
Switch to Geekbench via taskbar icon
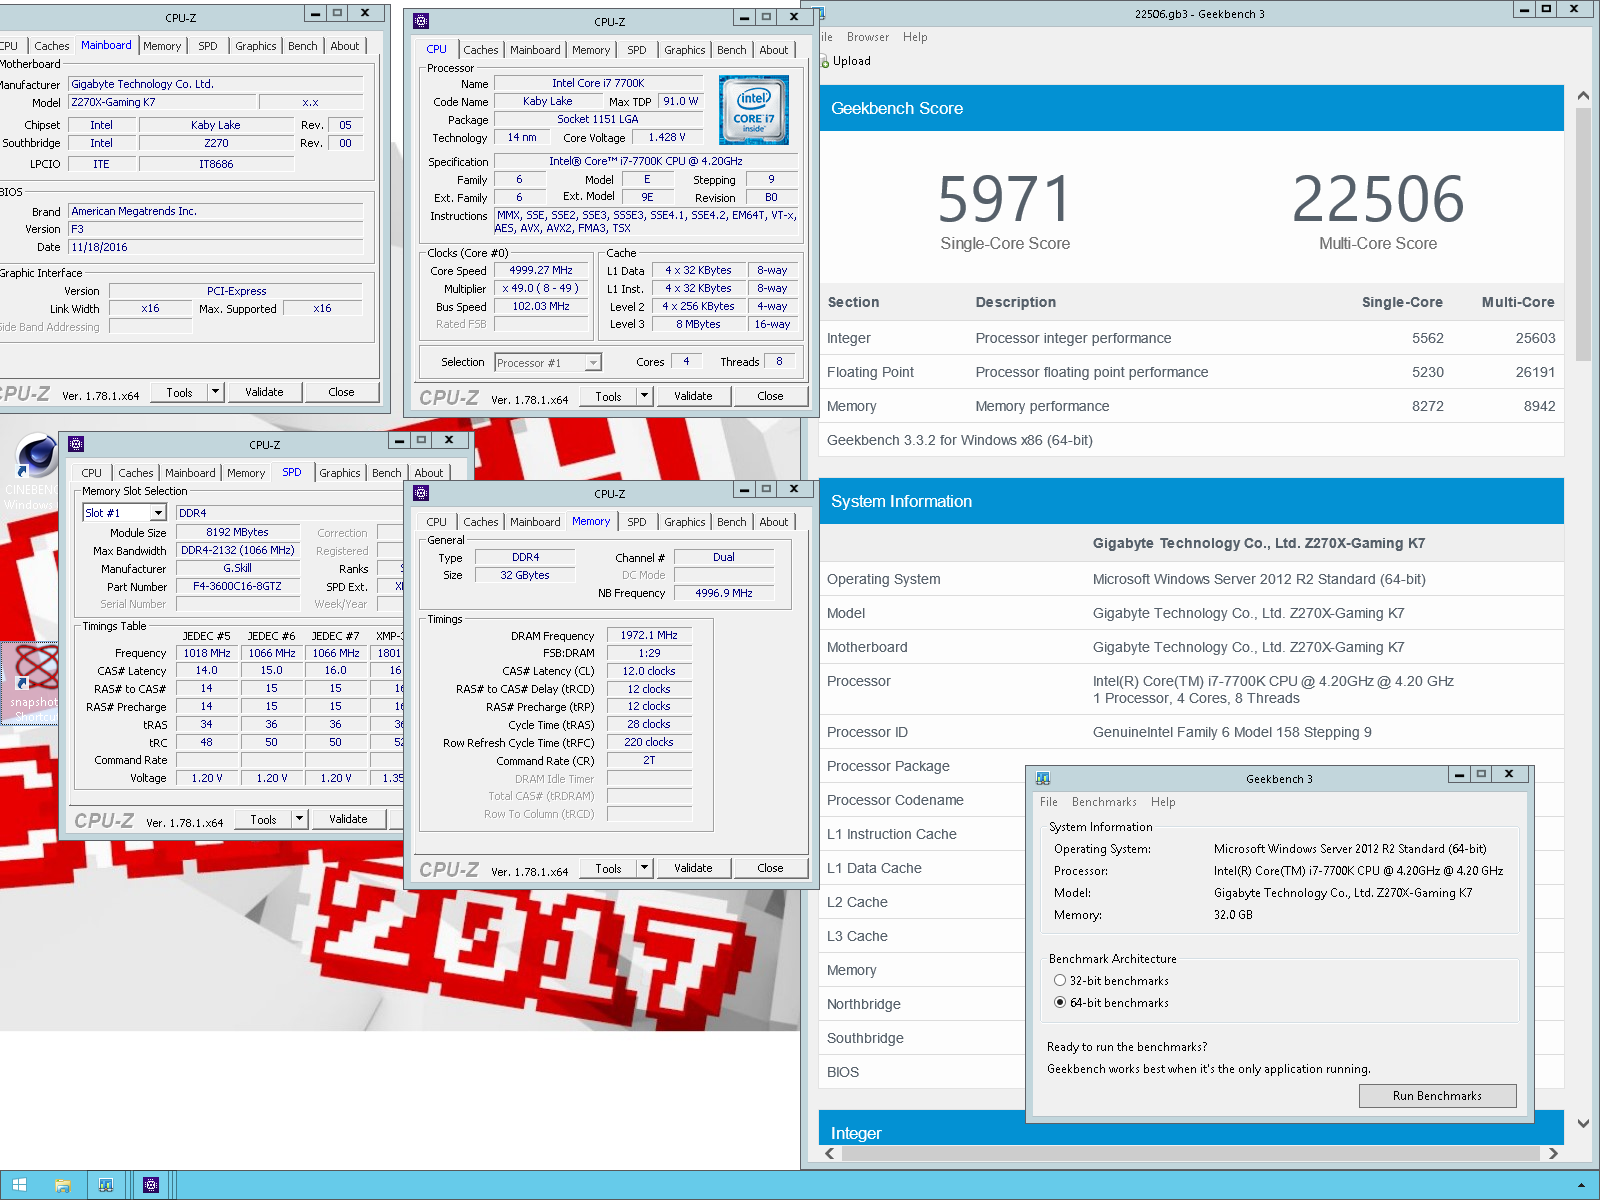[x=106, y=1185]
